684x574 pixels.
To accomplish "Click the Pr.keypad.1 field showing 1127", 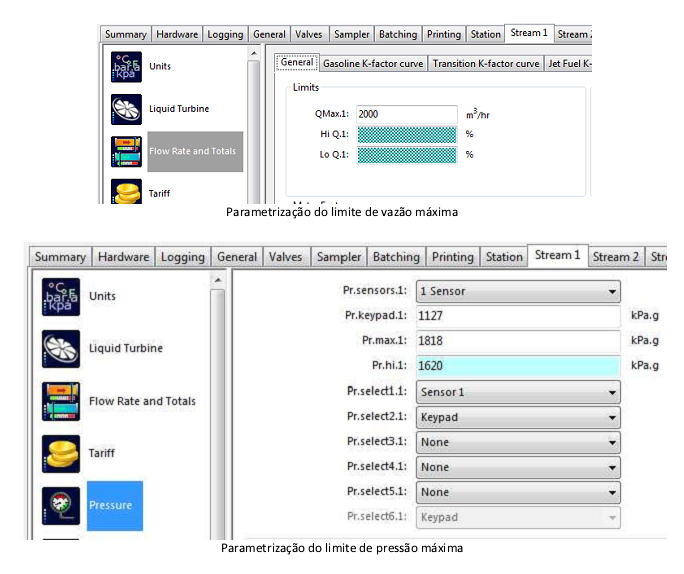I will click(518, 316).
